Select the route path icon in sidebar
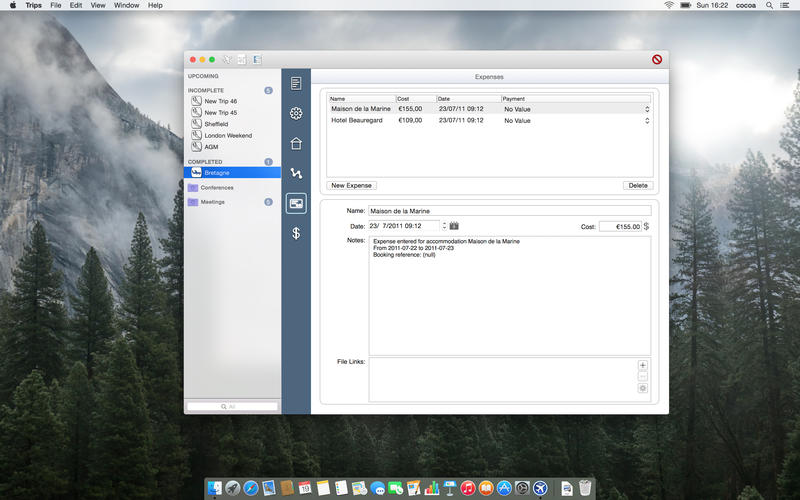This screenshot has width=800, height=500. click(296, 173)
